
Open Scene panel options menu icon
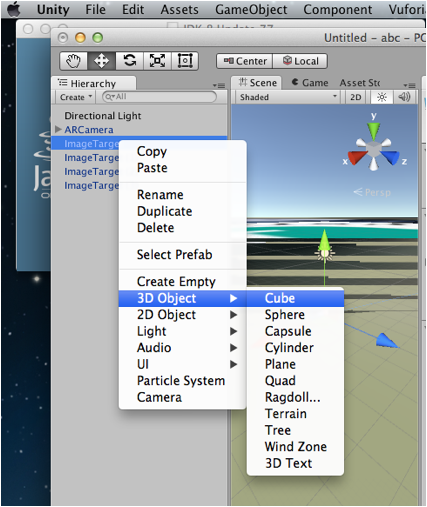(x=409, y=86)
